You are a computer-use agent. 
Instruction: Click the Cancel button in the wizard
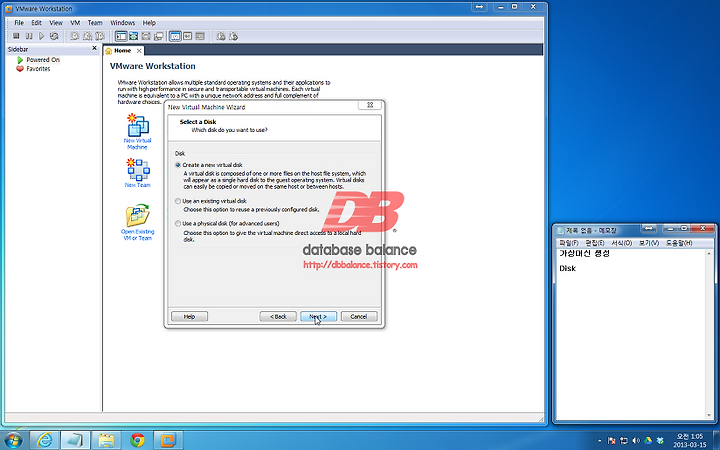pos(359,316)
